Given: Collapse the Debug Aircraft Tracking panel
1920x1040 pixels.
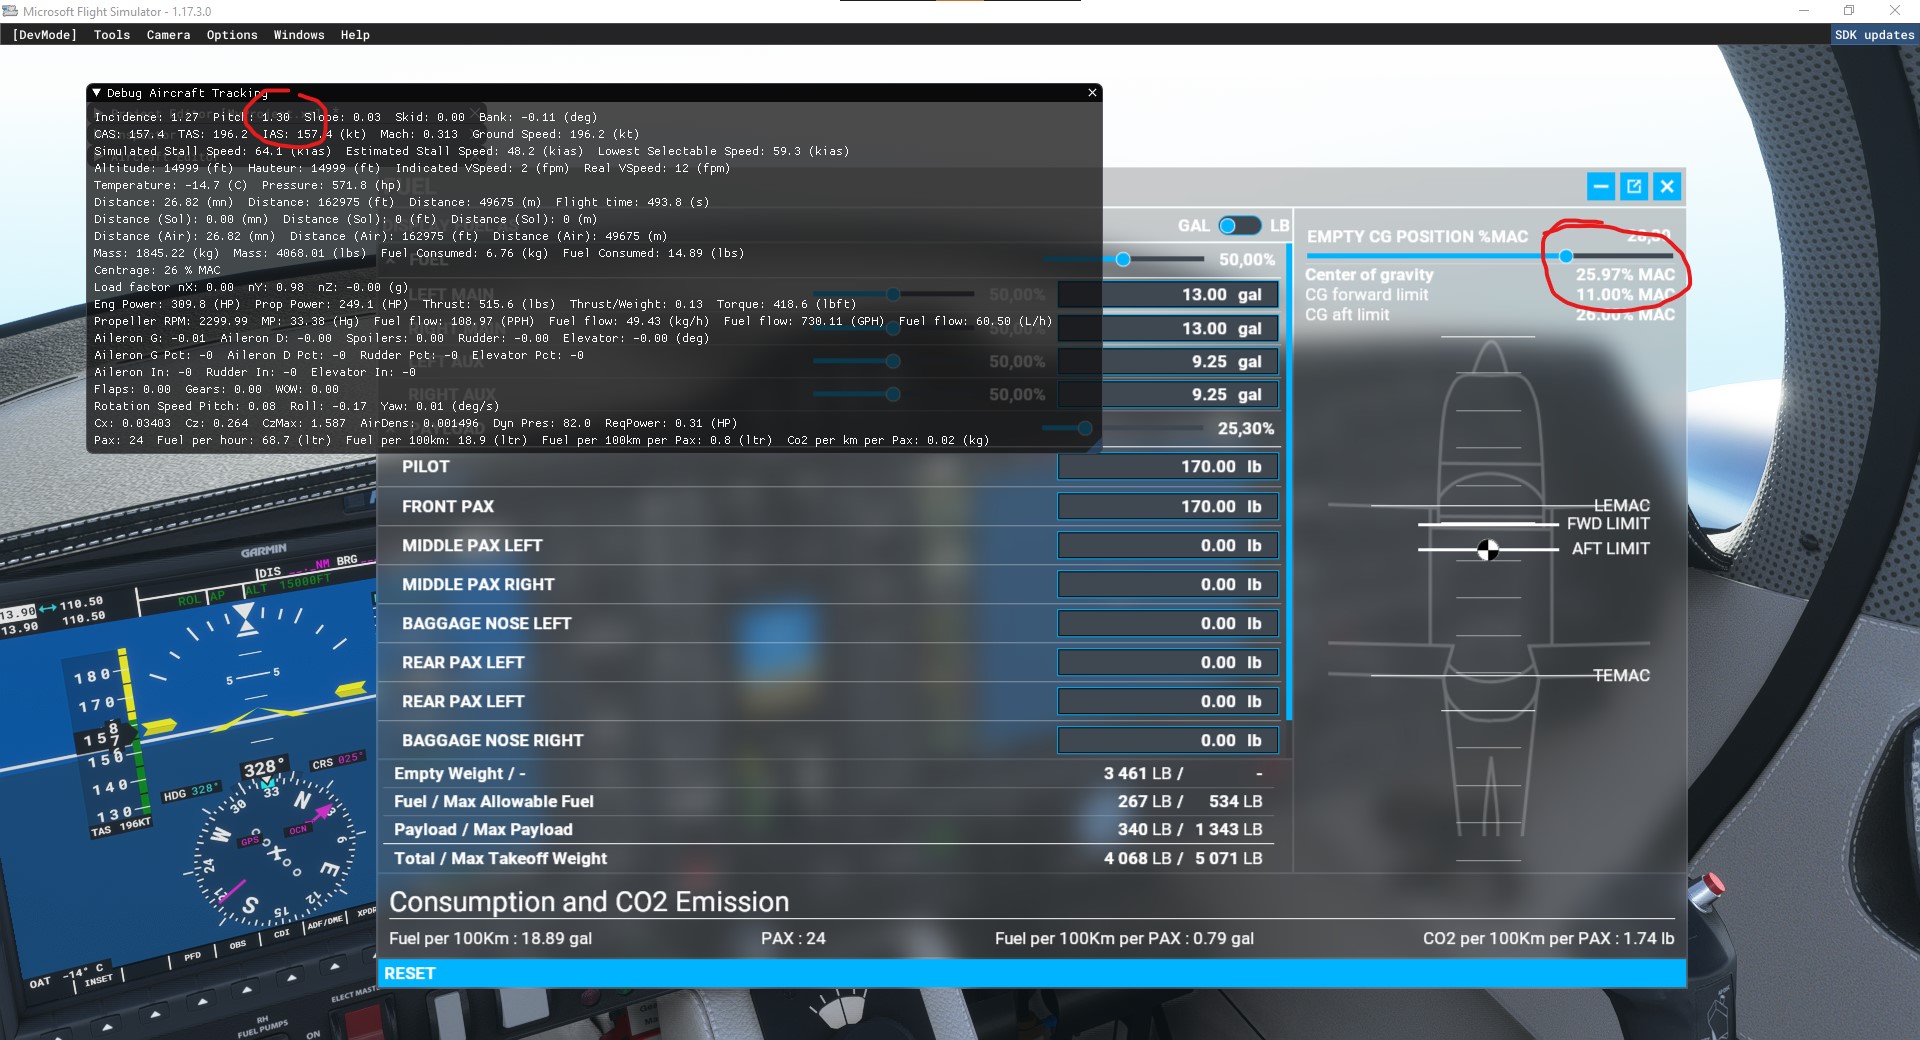Looking at the screenshot, I should tap(97, 93).
